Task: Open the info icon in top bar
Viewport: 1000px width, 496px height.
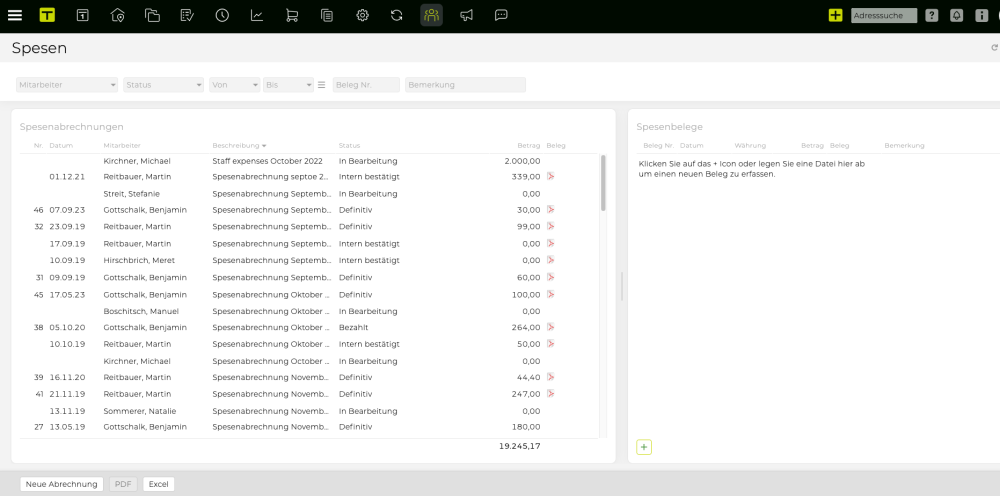Action: (982, 15)
